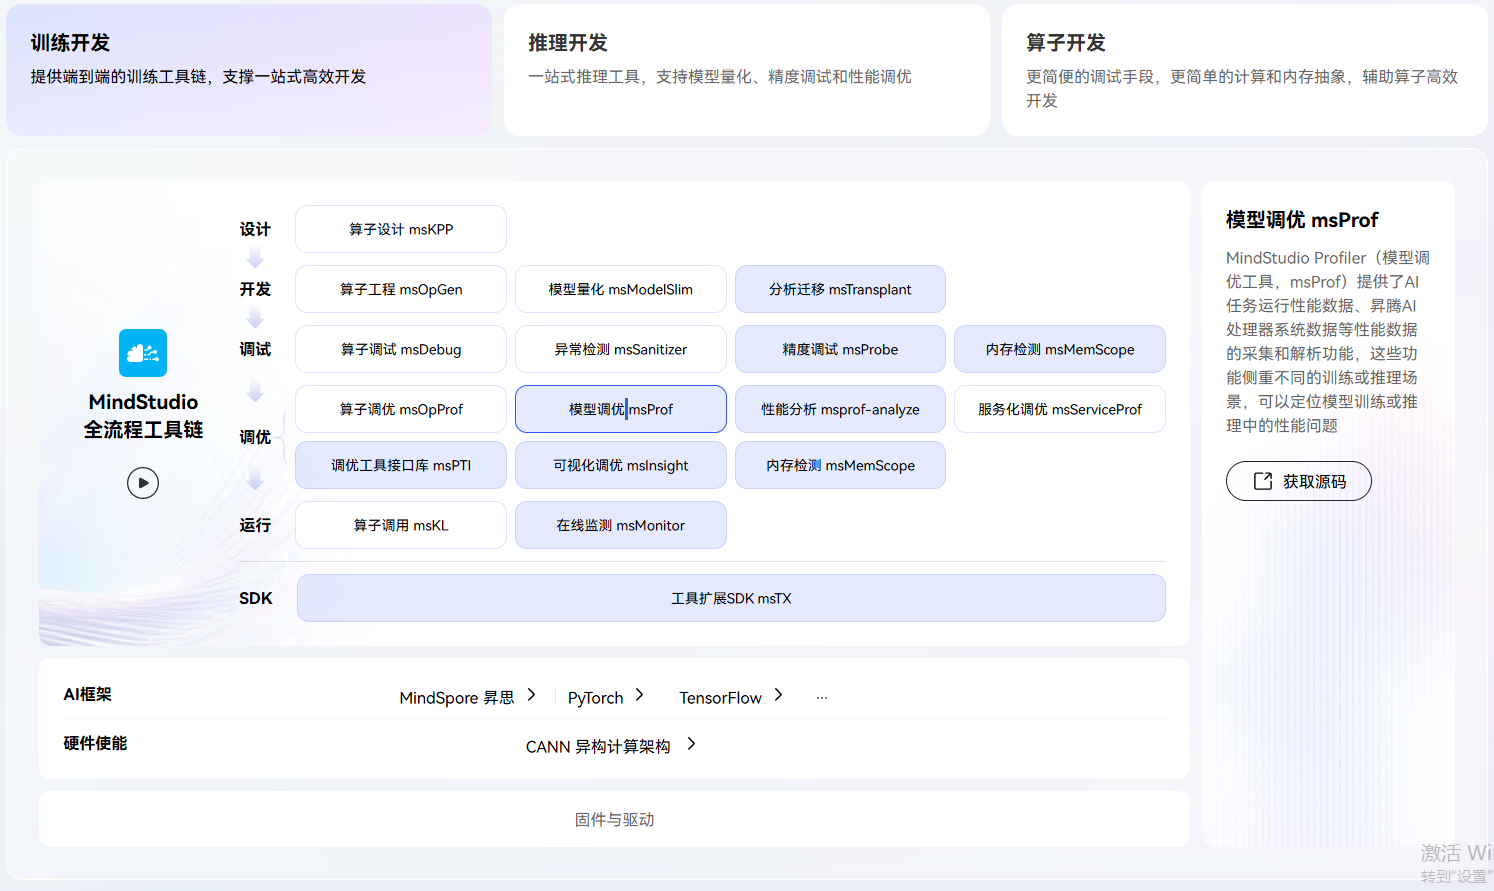This screenshot has height=891, width=1494.
Task: Click chevron next to CANN 异构计算架构
Action: [x=691, y=744]
